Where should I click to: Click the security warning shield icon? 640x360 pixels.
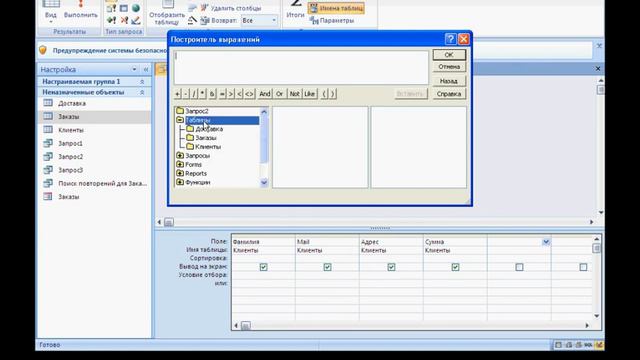[x=43, y=50]
